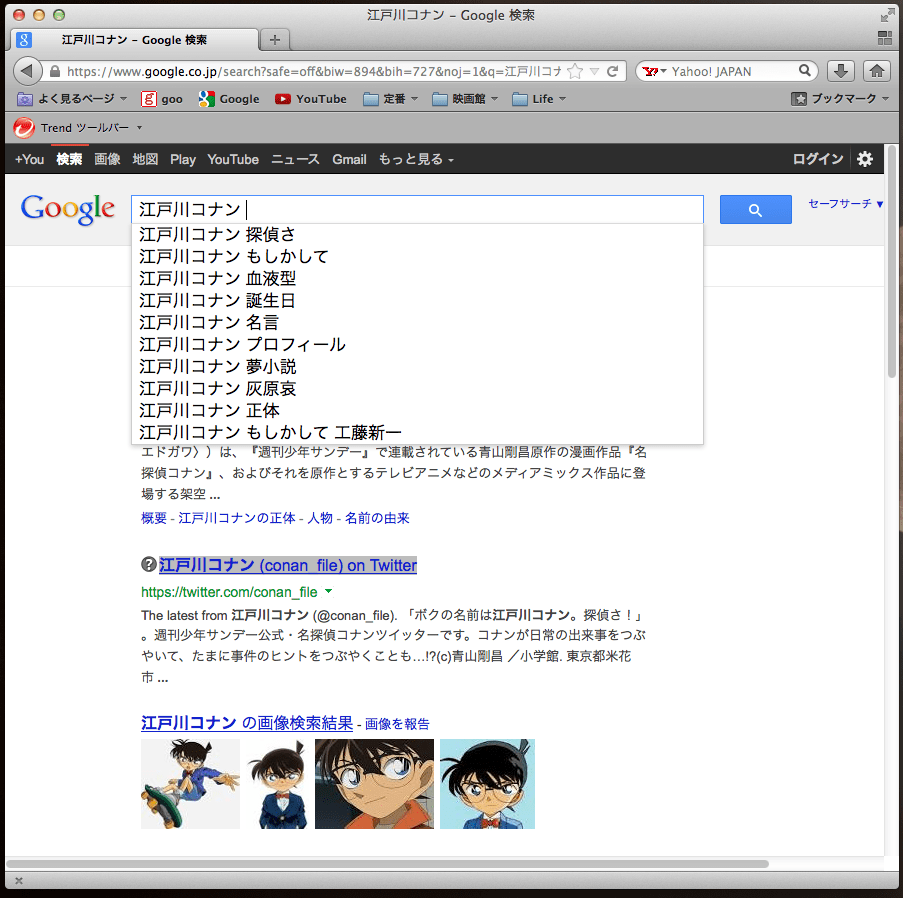Open the 人物 sublink
Screen dimensions: 903x898
click(x=320, y=518)
